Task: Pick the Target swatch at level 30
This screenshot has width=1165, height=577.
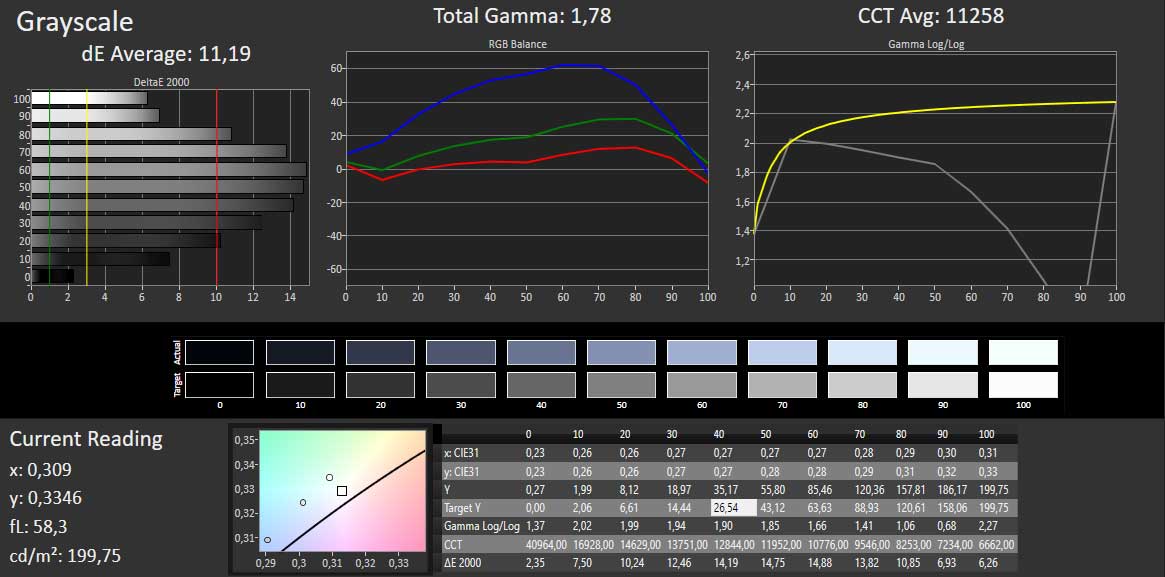Action: (x=460, y=385)
